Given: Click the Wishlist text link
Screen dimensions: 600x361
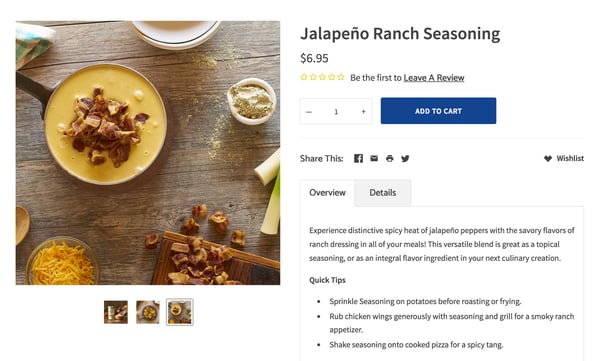Looking at the screenshot, I should point(570,158).
